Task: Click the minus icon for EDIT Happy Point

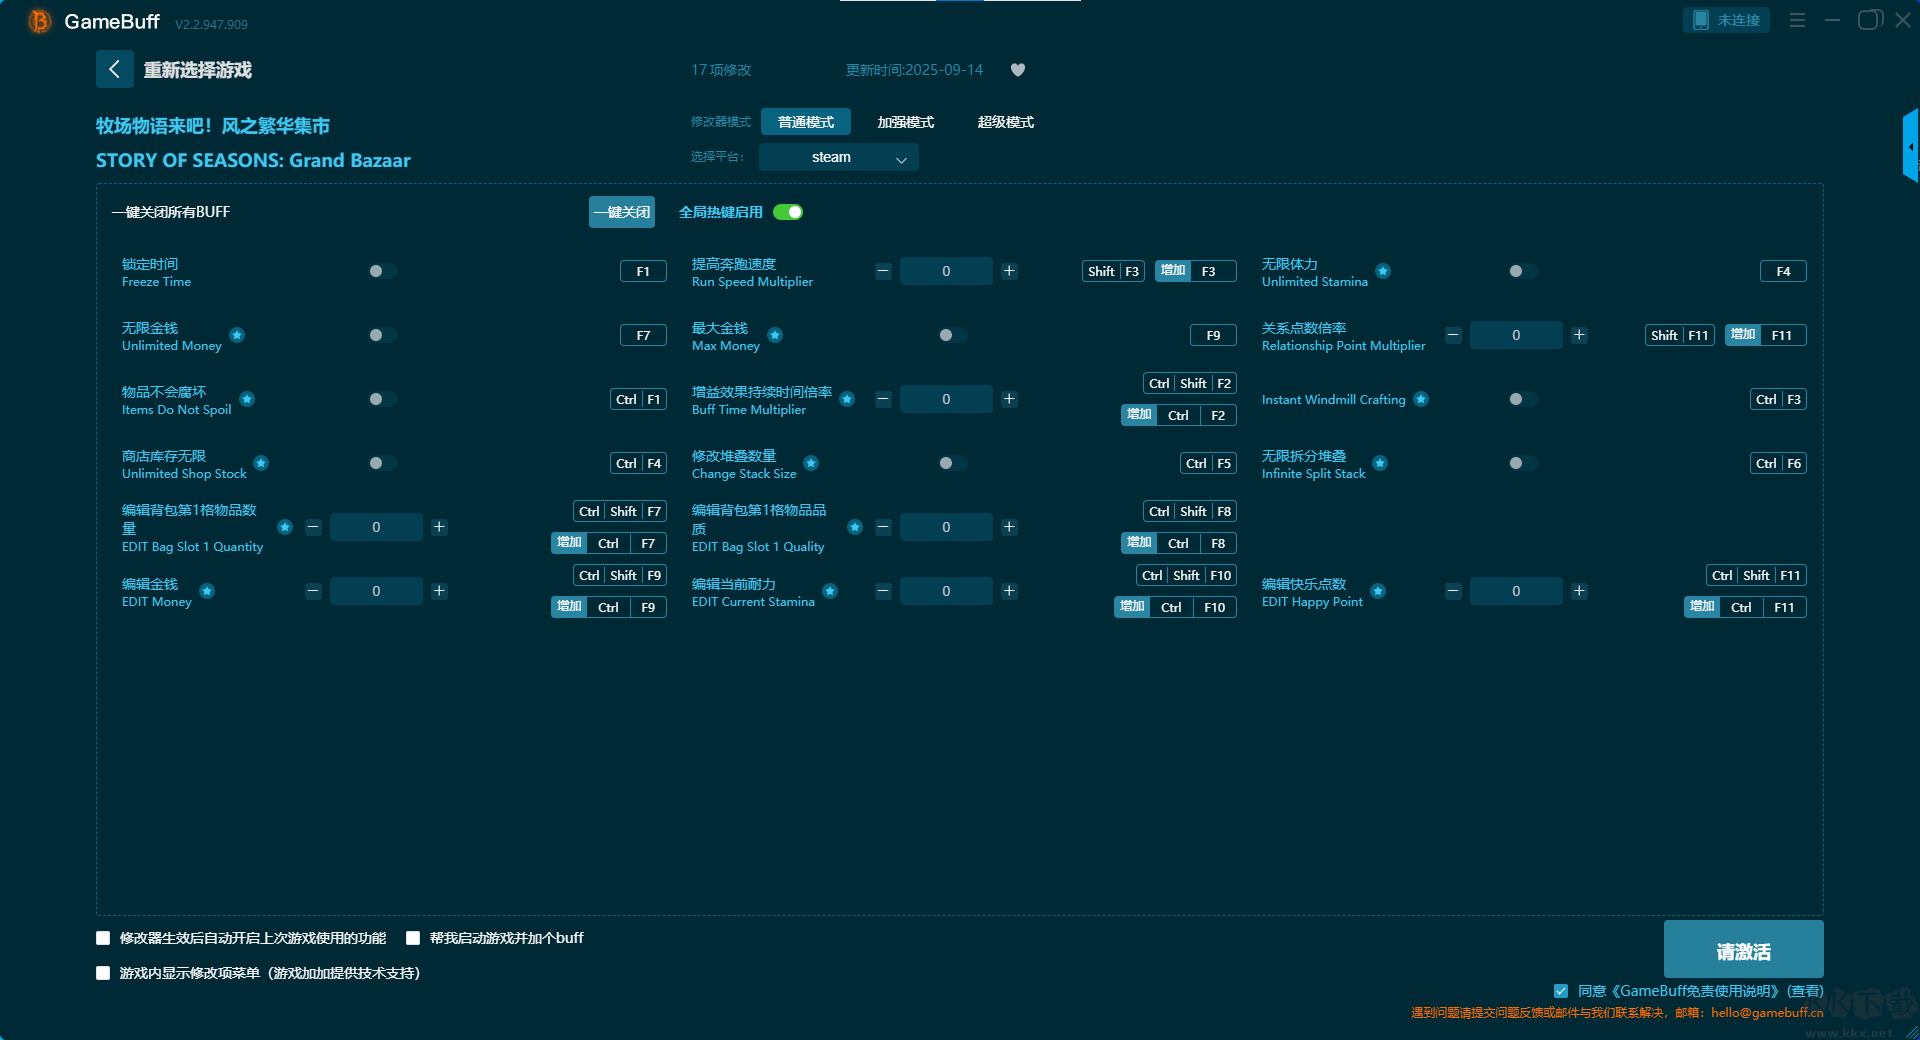Action: tap(1453, 591)
